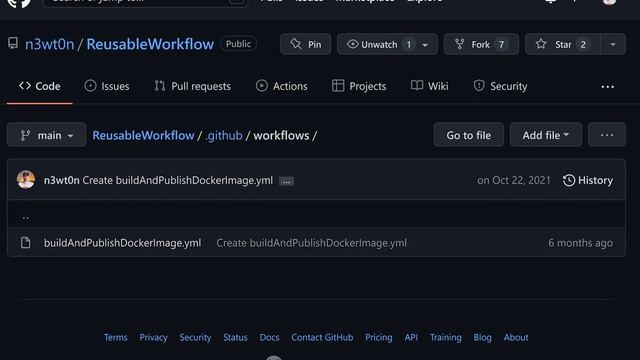
Task: Open n3wt0n owner profile link
Action: [x=50, y=44]
